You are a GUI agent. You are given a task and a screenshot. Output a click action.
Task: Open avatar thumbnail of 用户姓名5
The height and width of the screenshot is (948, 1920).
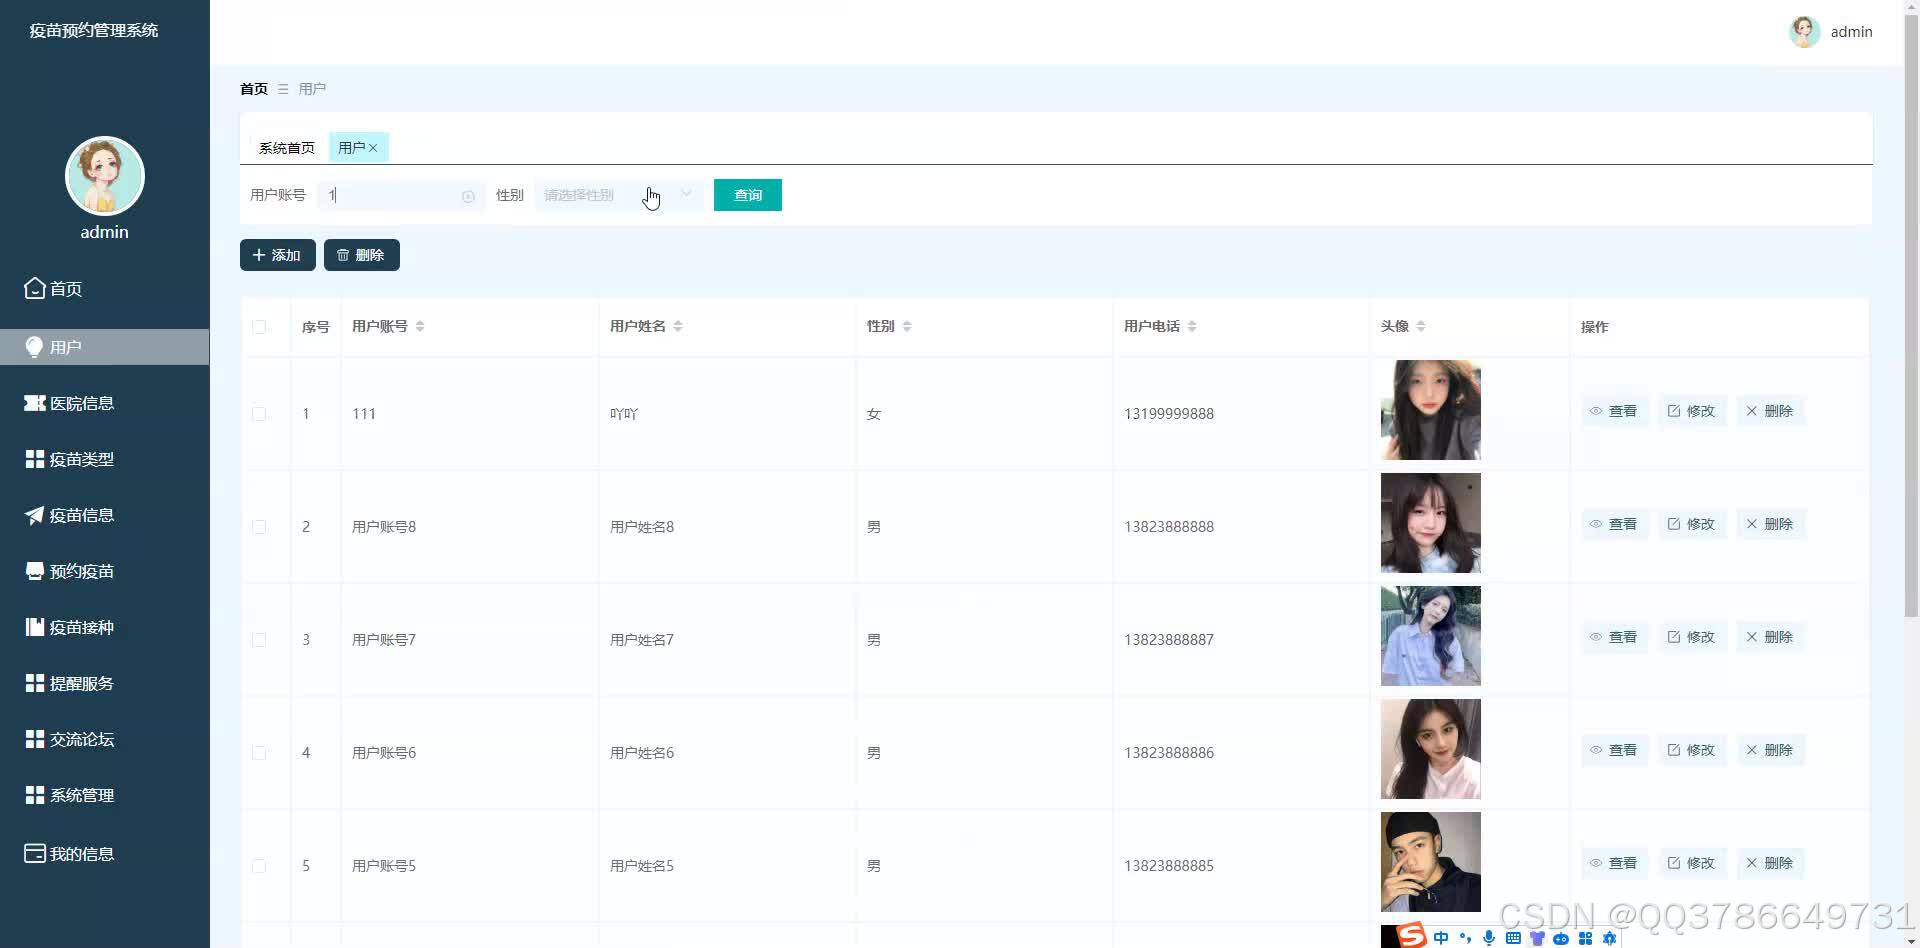pyautogui.click(x=1431, y=862)
